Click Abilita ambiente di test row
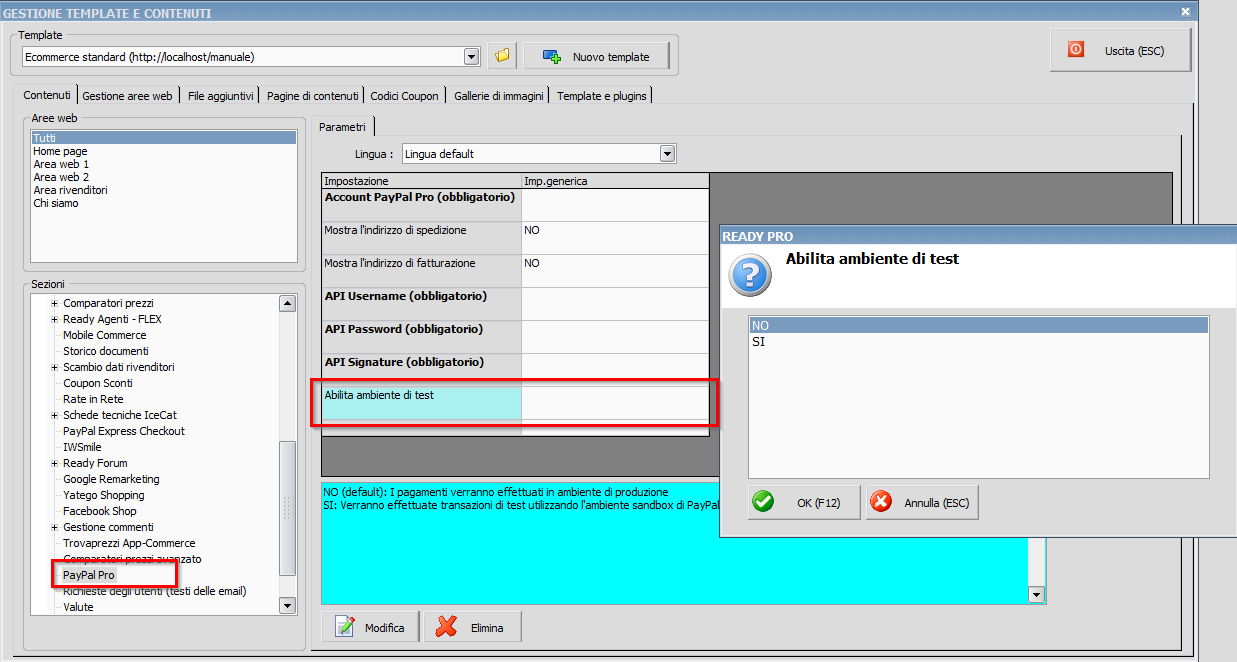 (515, 403)
